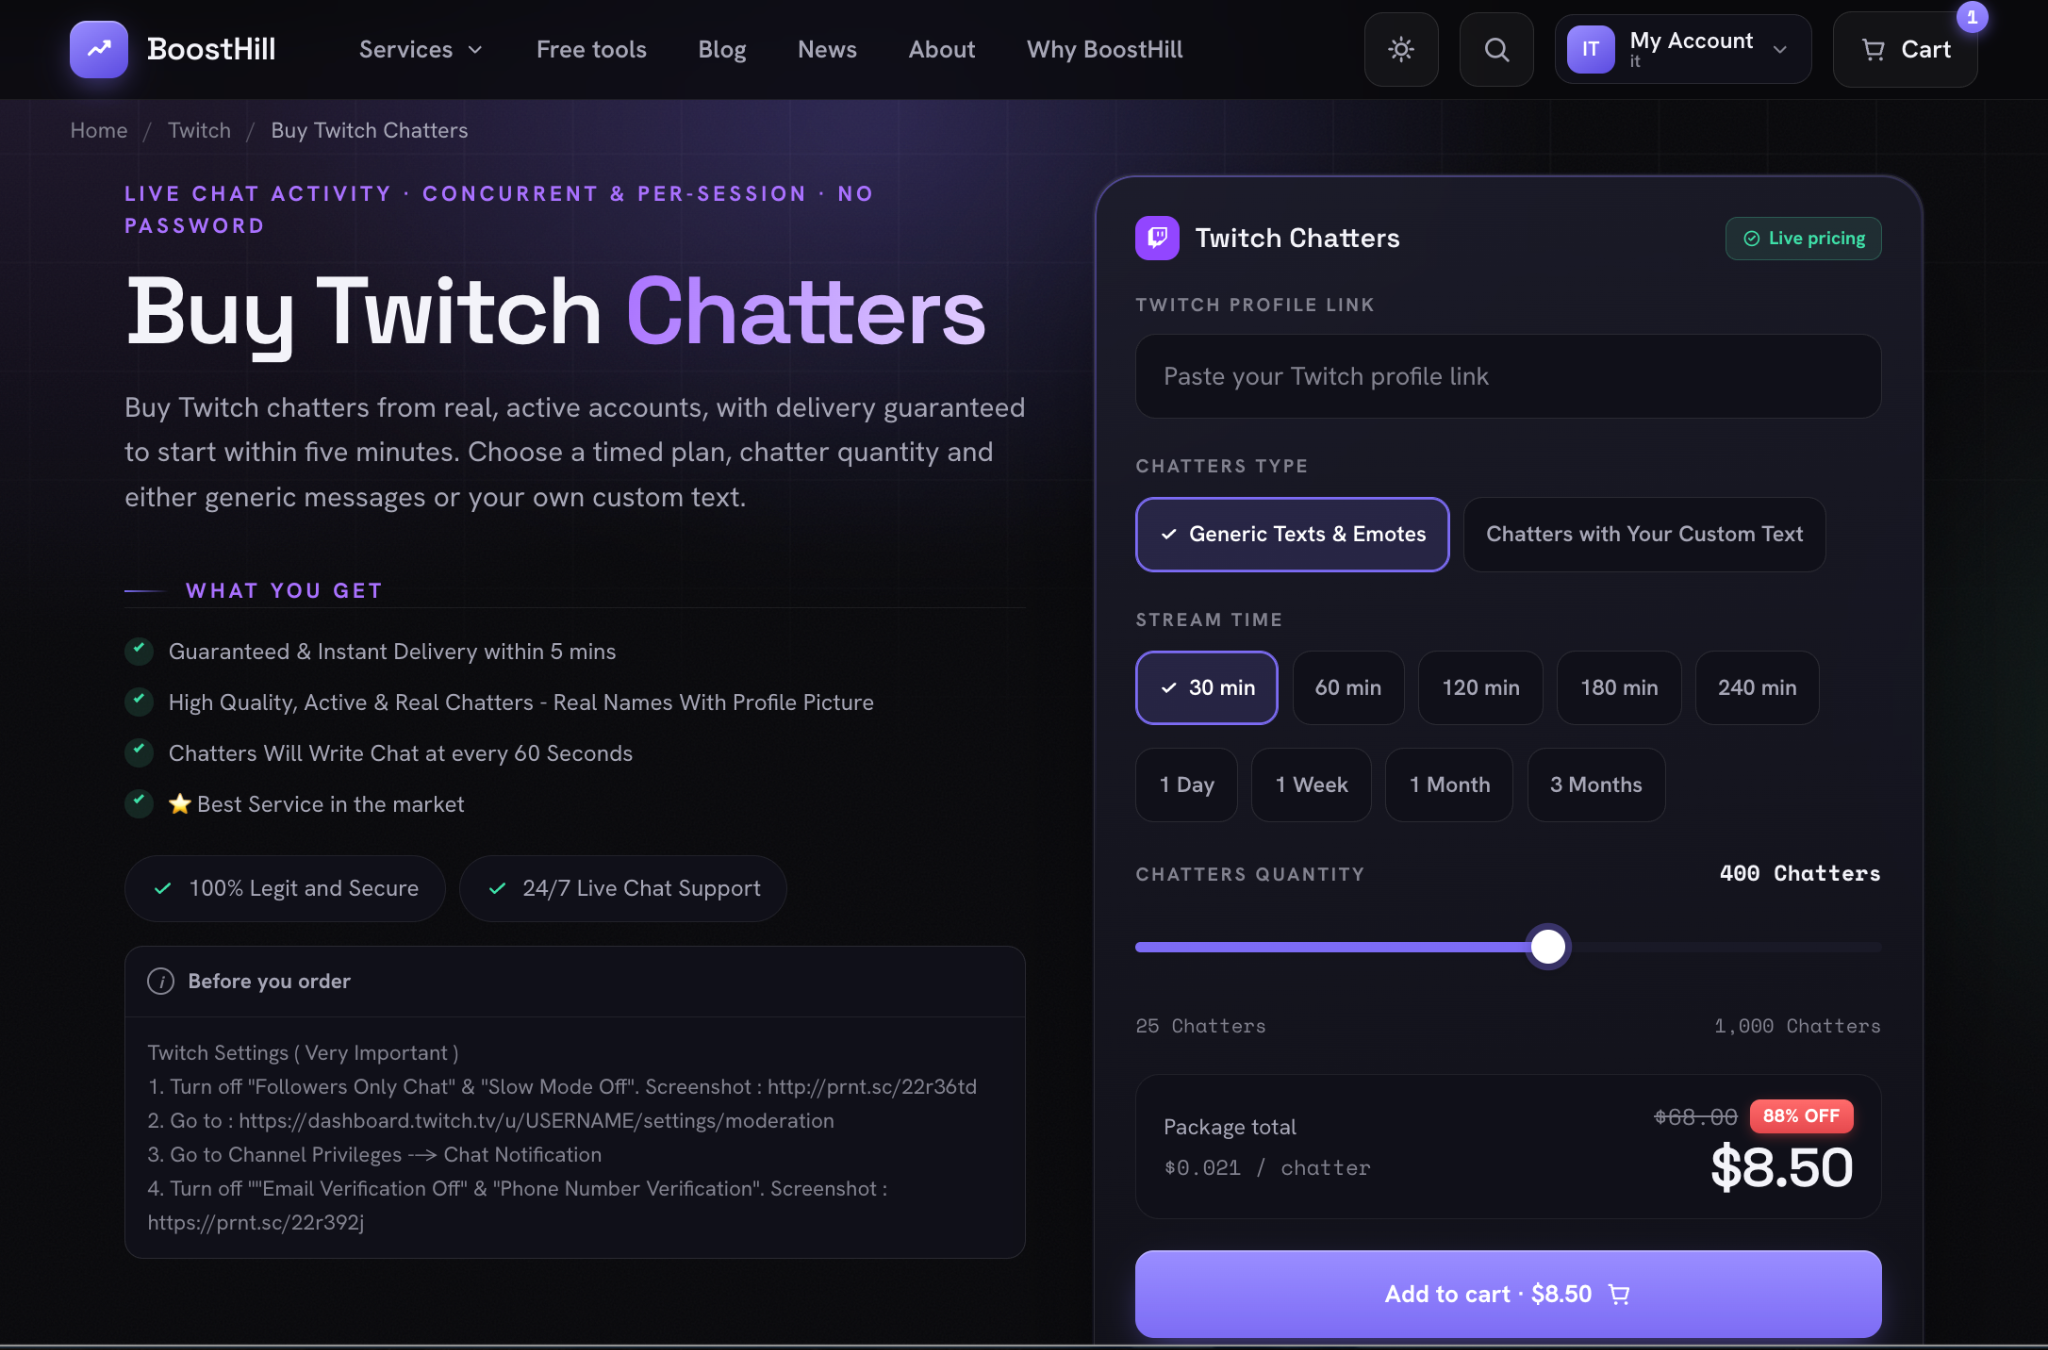
Task: Expand the Services dropdown menu
Action: (421, 49)
